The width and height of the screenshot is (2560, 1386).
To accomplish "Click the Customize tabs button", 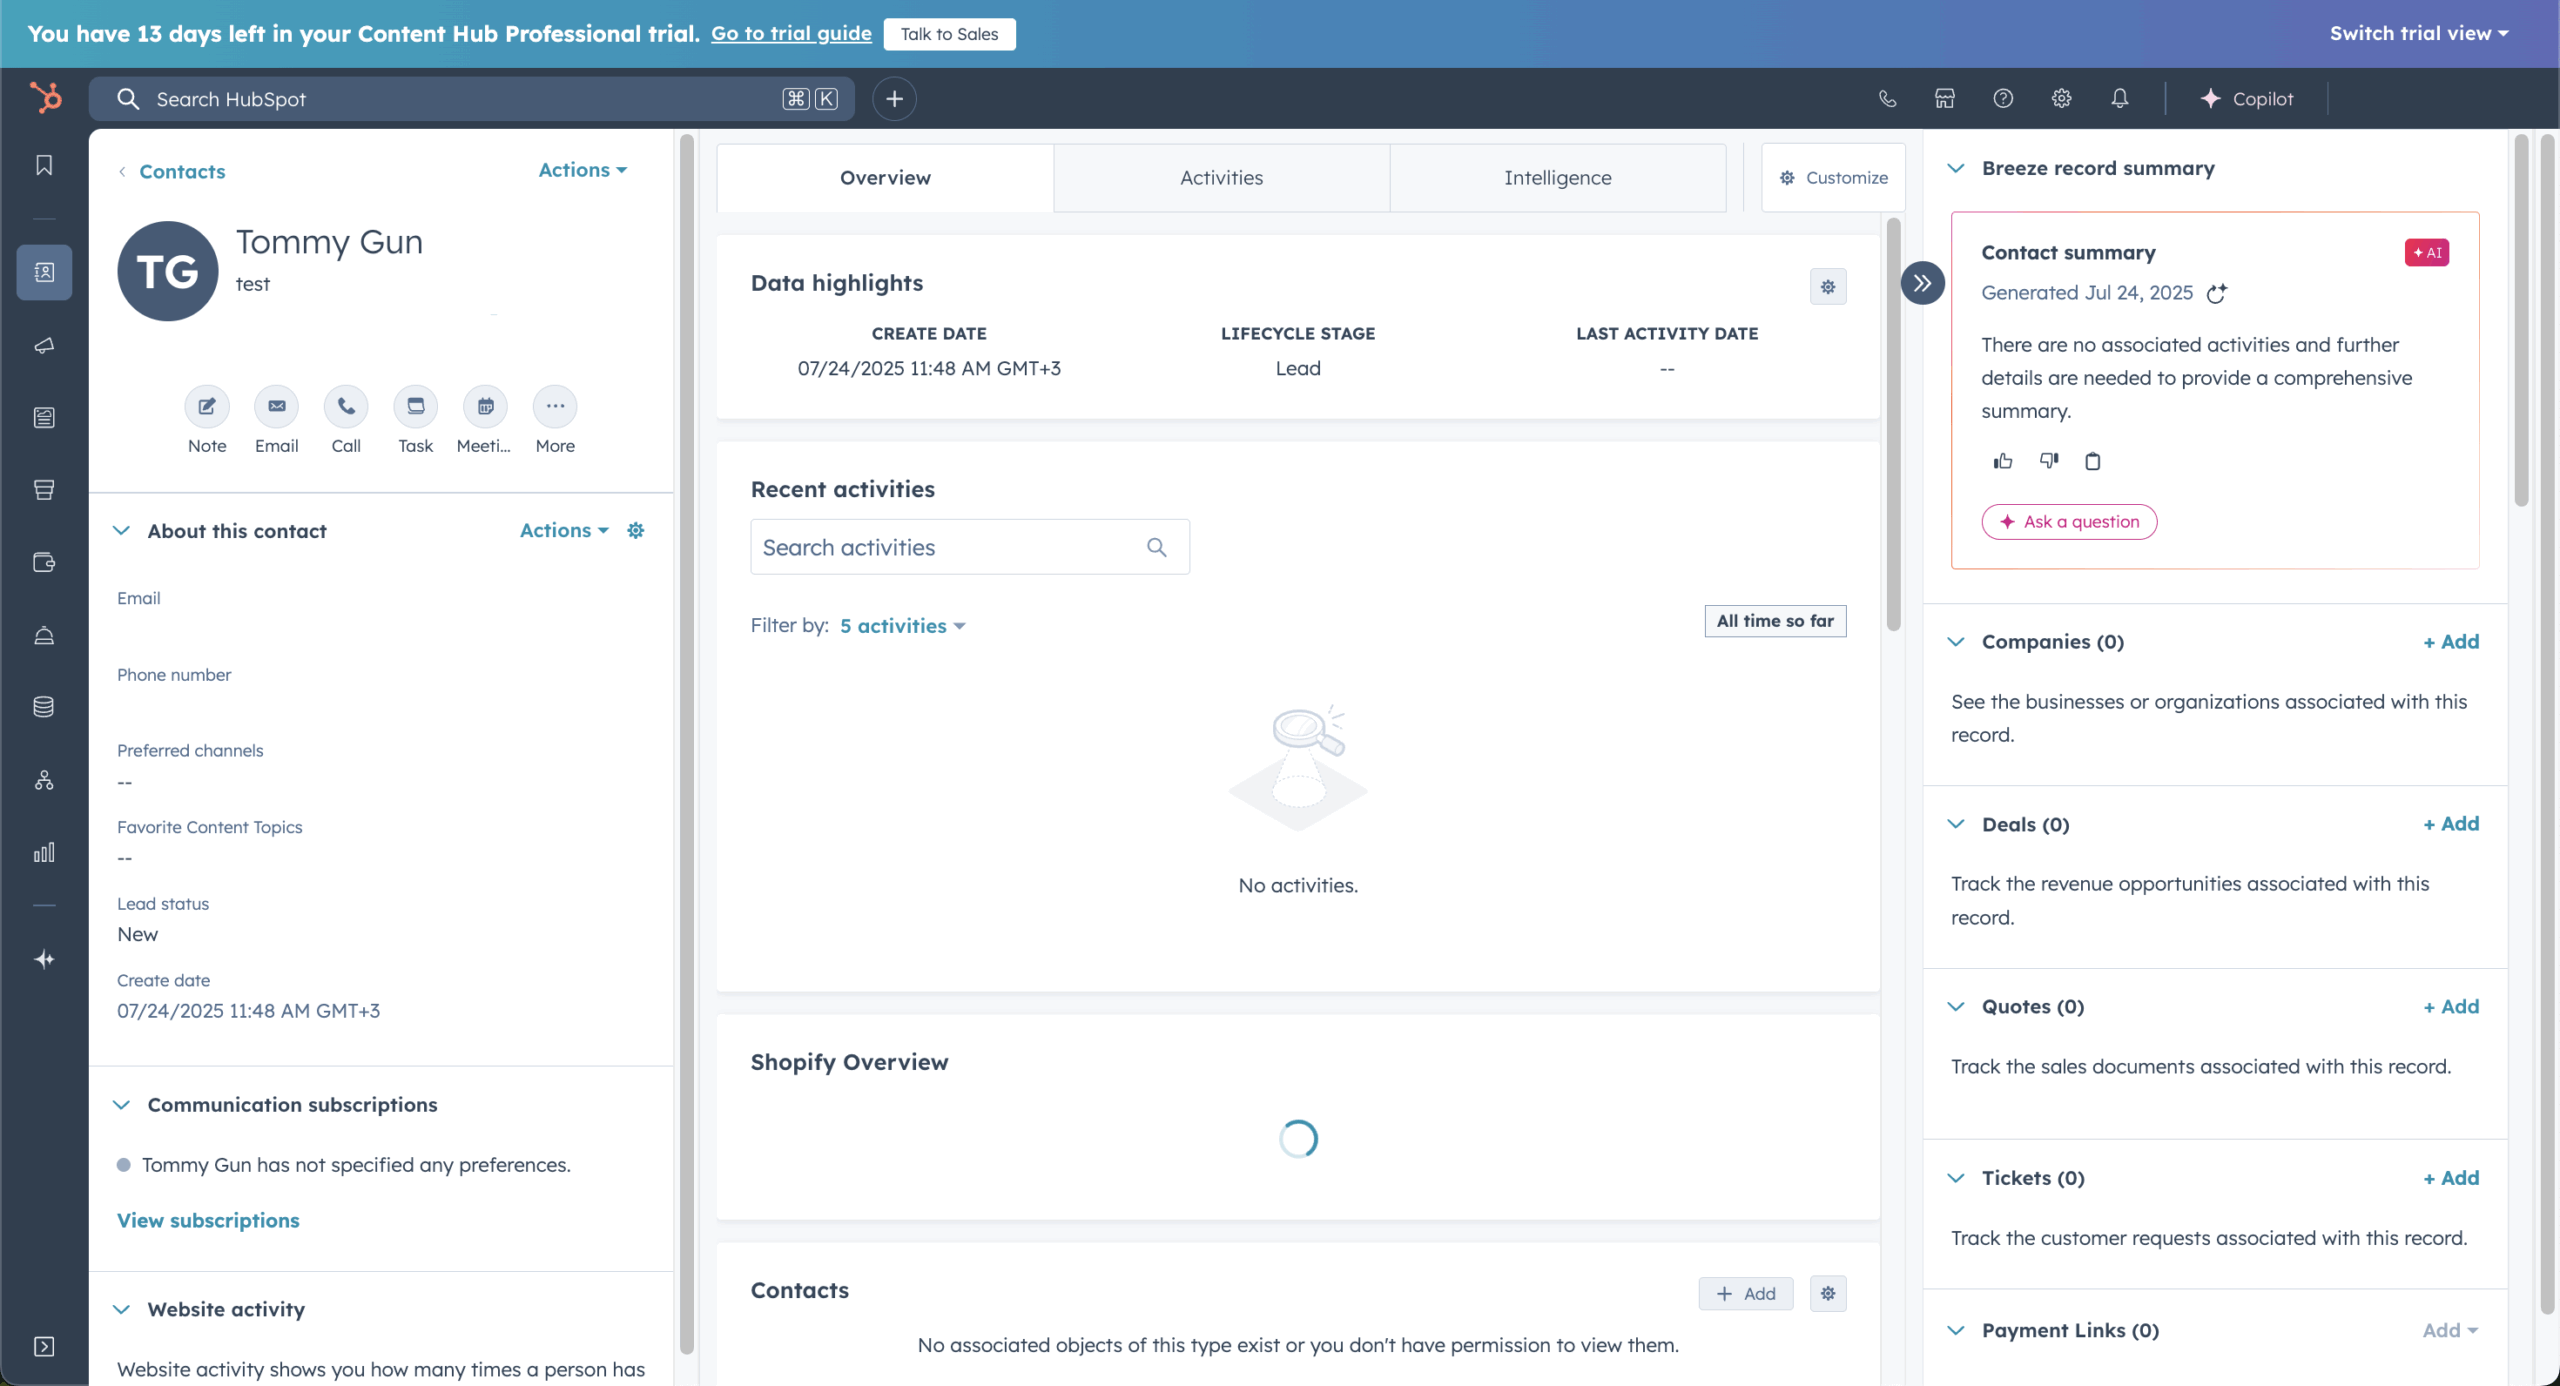I will tap(1833, 178).
